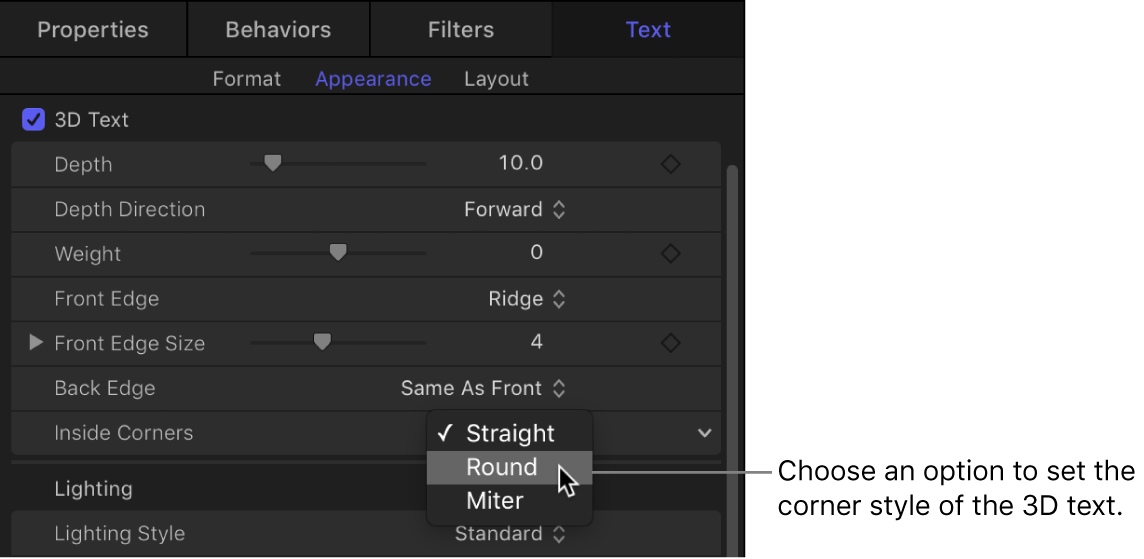Open the Layout pane

pos(496,79)
